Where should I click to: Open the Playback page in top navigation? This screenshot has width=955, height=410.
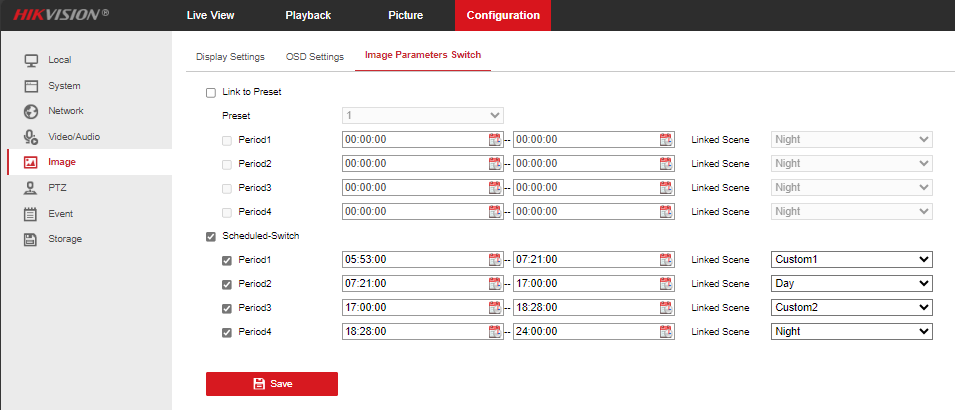(308, 15)
